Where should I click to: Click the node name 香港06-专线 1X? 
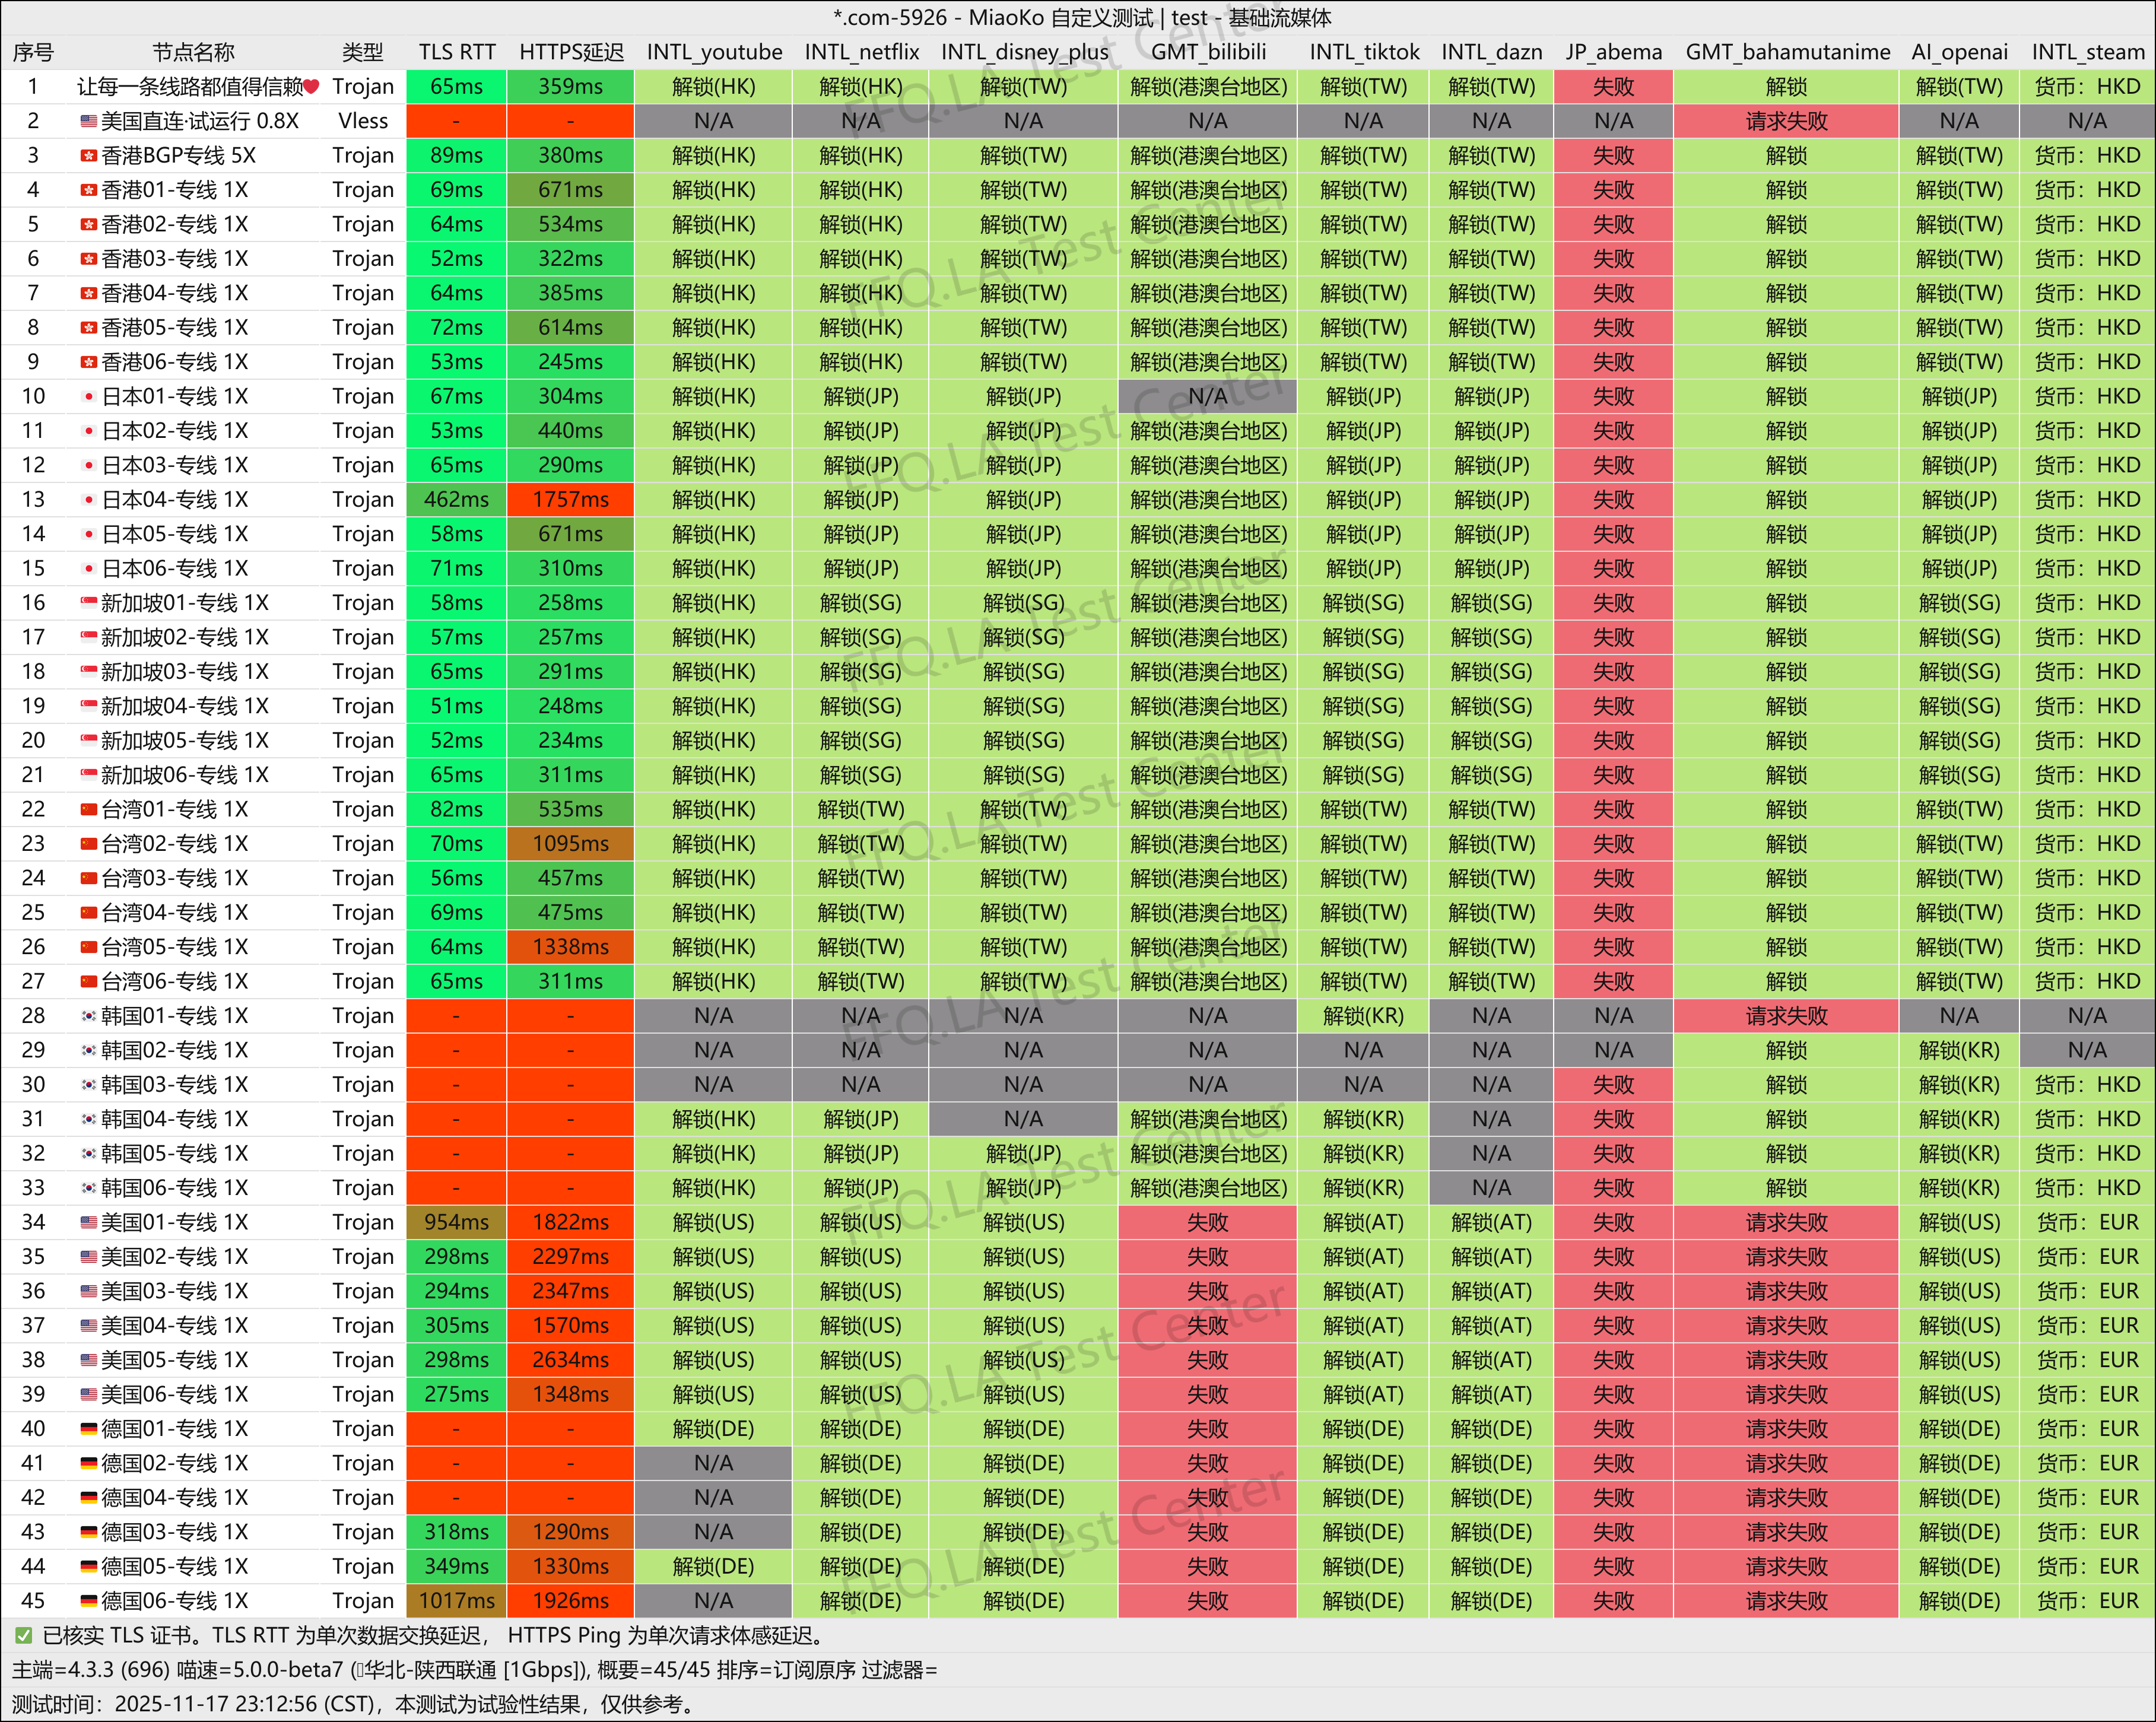click(175, 362)
